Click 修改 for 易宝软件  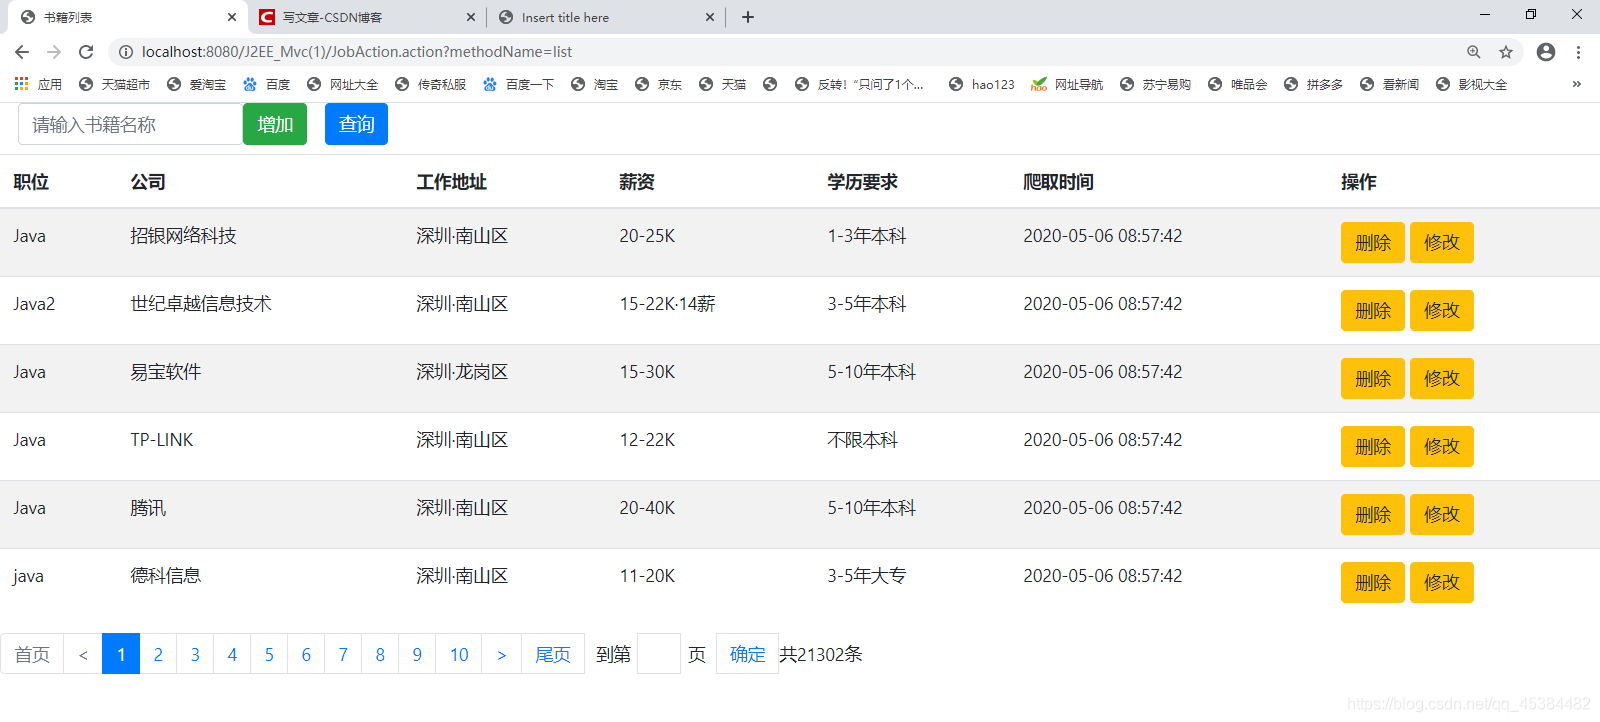[x=1442, y=378]
